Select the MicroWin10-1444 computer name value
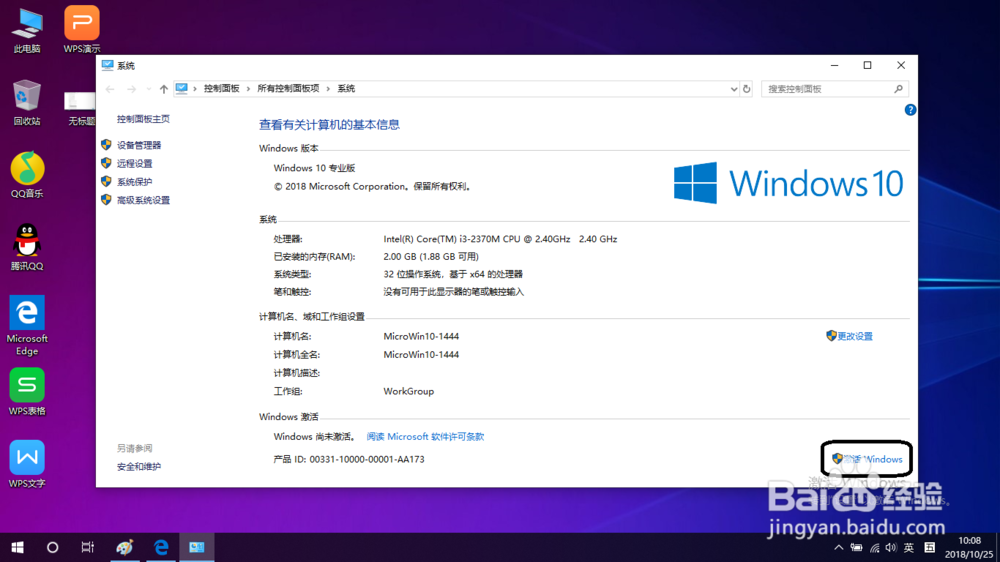Viewport: 1000px width, 562px height. 421,336
